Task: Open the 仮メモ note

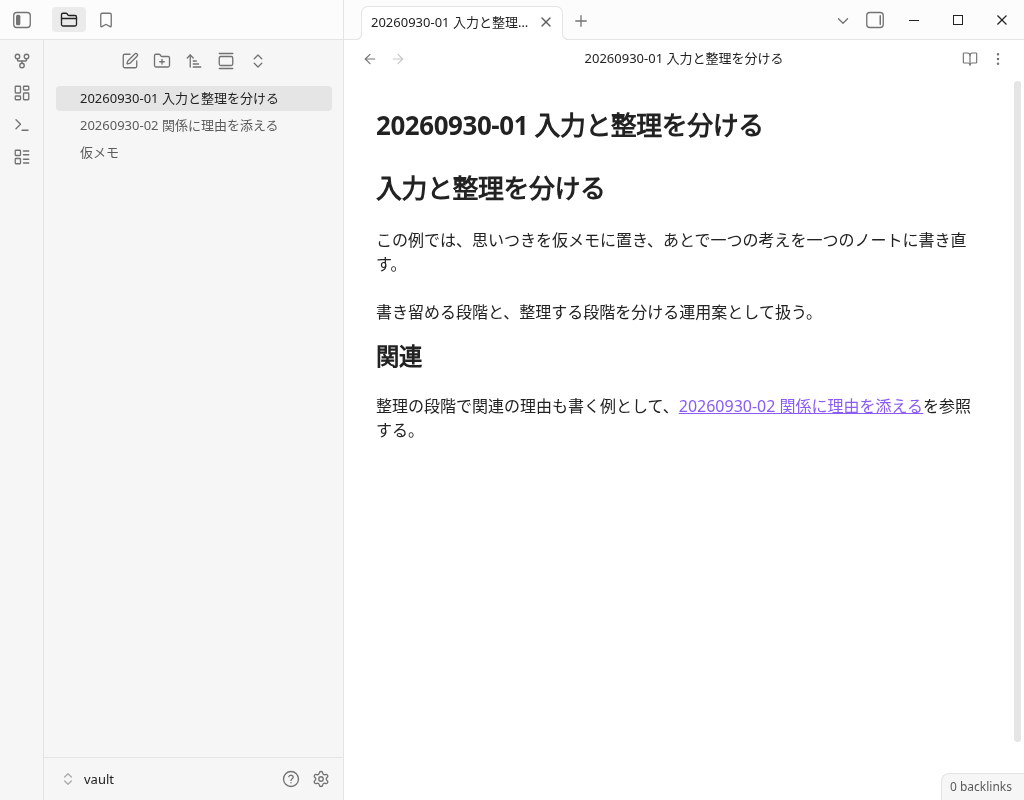Action: point(194,153)
